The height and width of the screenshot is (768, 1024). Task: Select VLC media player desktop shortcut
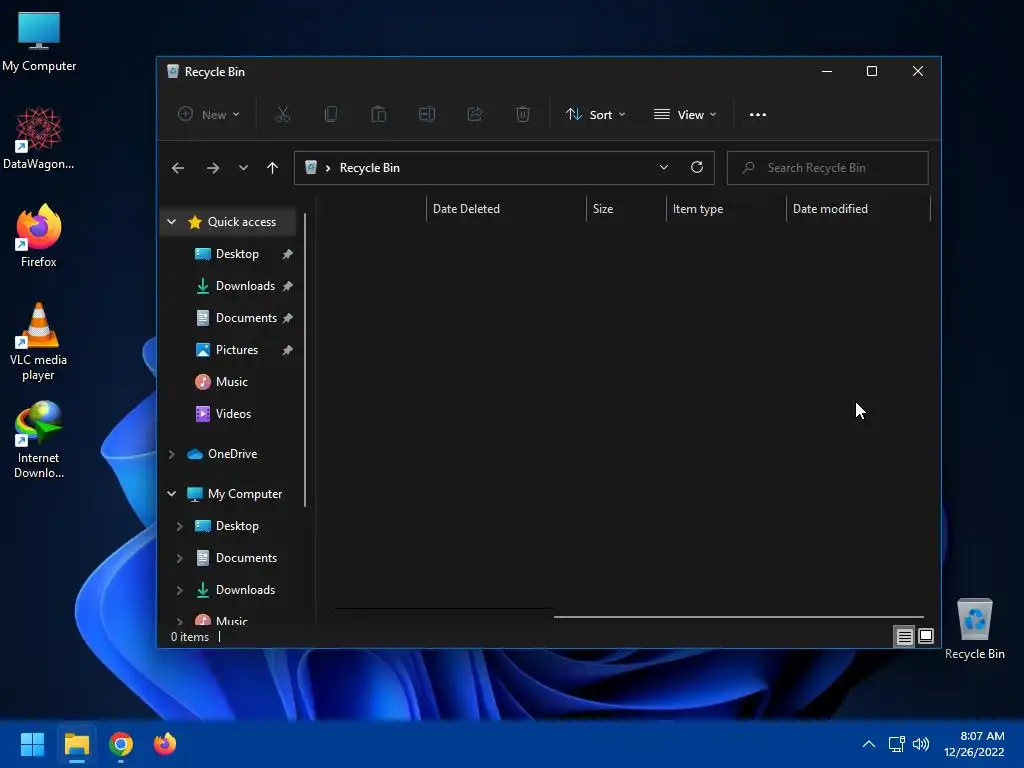tap(39, 342)
